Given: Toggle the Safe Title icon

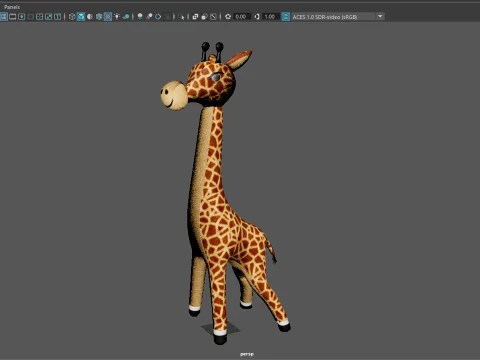Looking at the screenshot, I should pyautogui.click(x=58, y=16).
